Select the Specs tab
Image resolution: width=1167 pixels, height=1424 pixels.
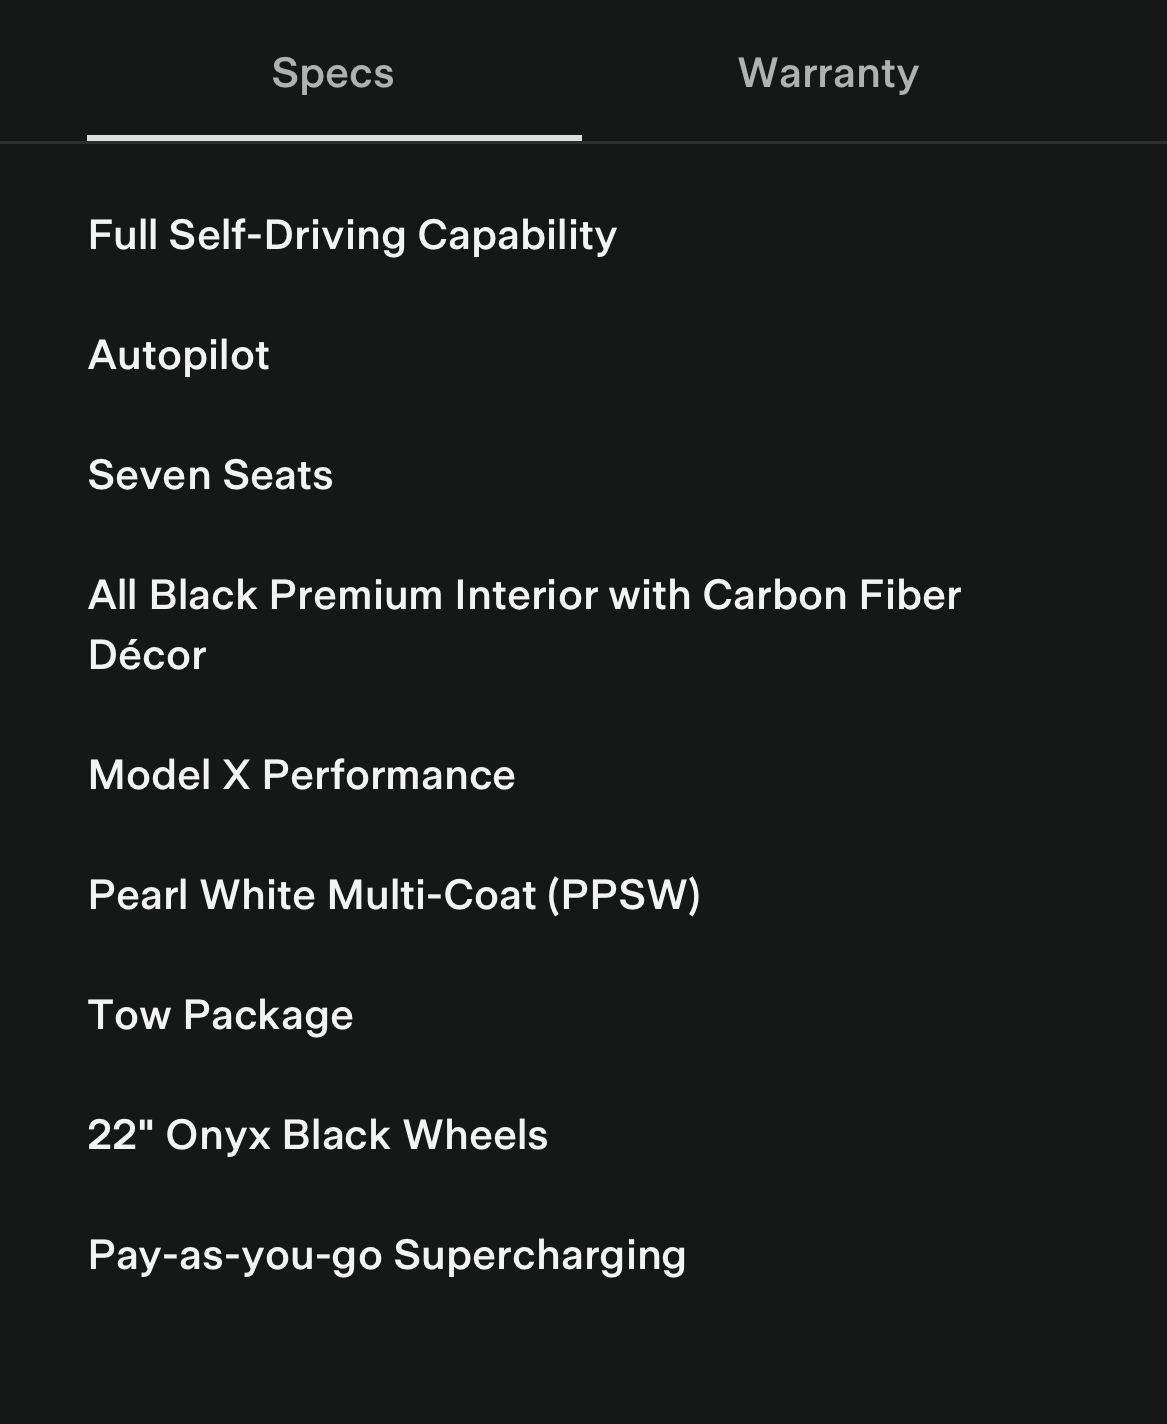coord(333,73)
